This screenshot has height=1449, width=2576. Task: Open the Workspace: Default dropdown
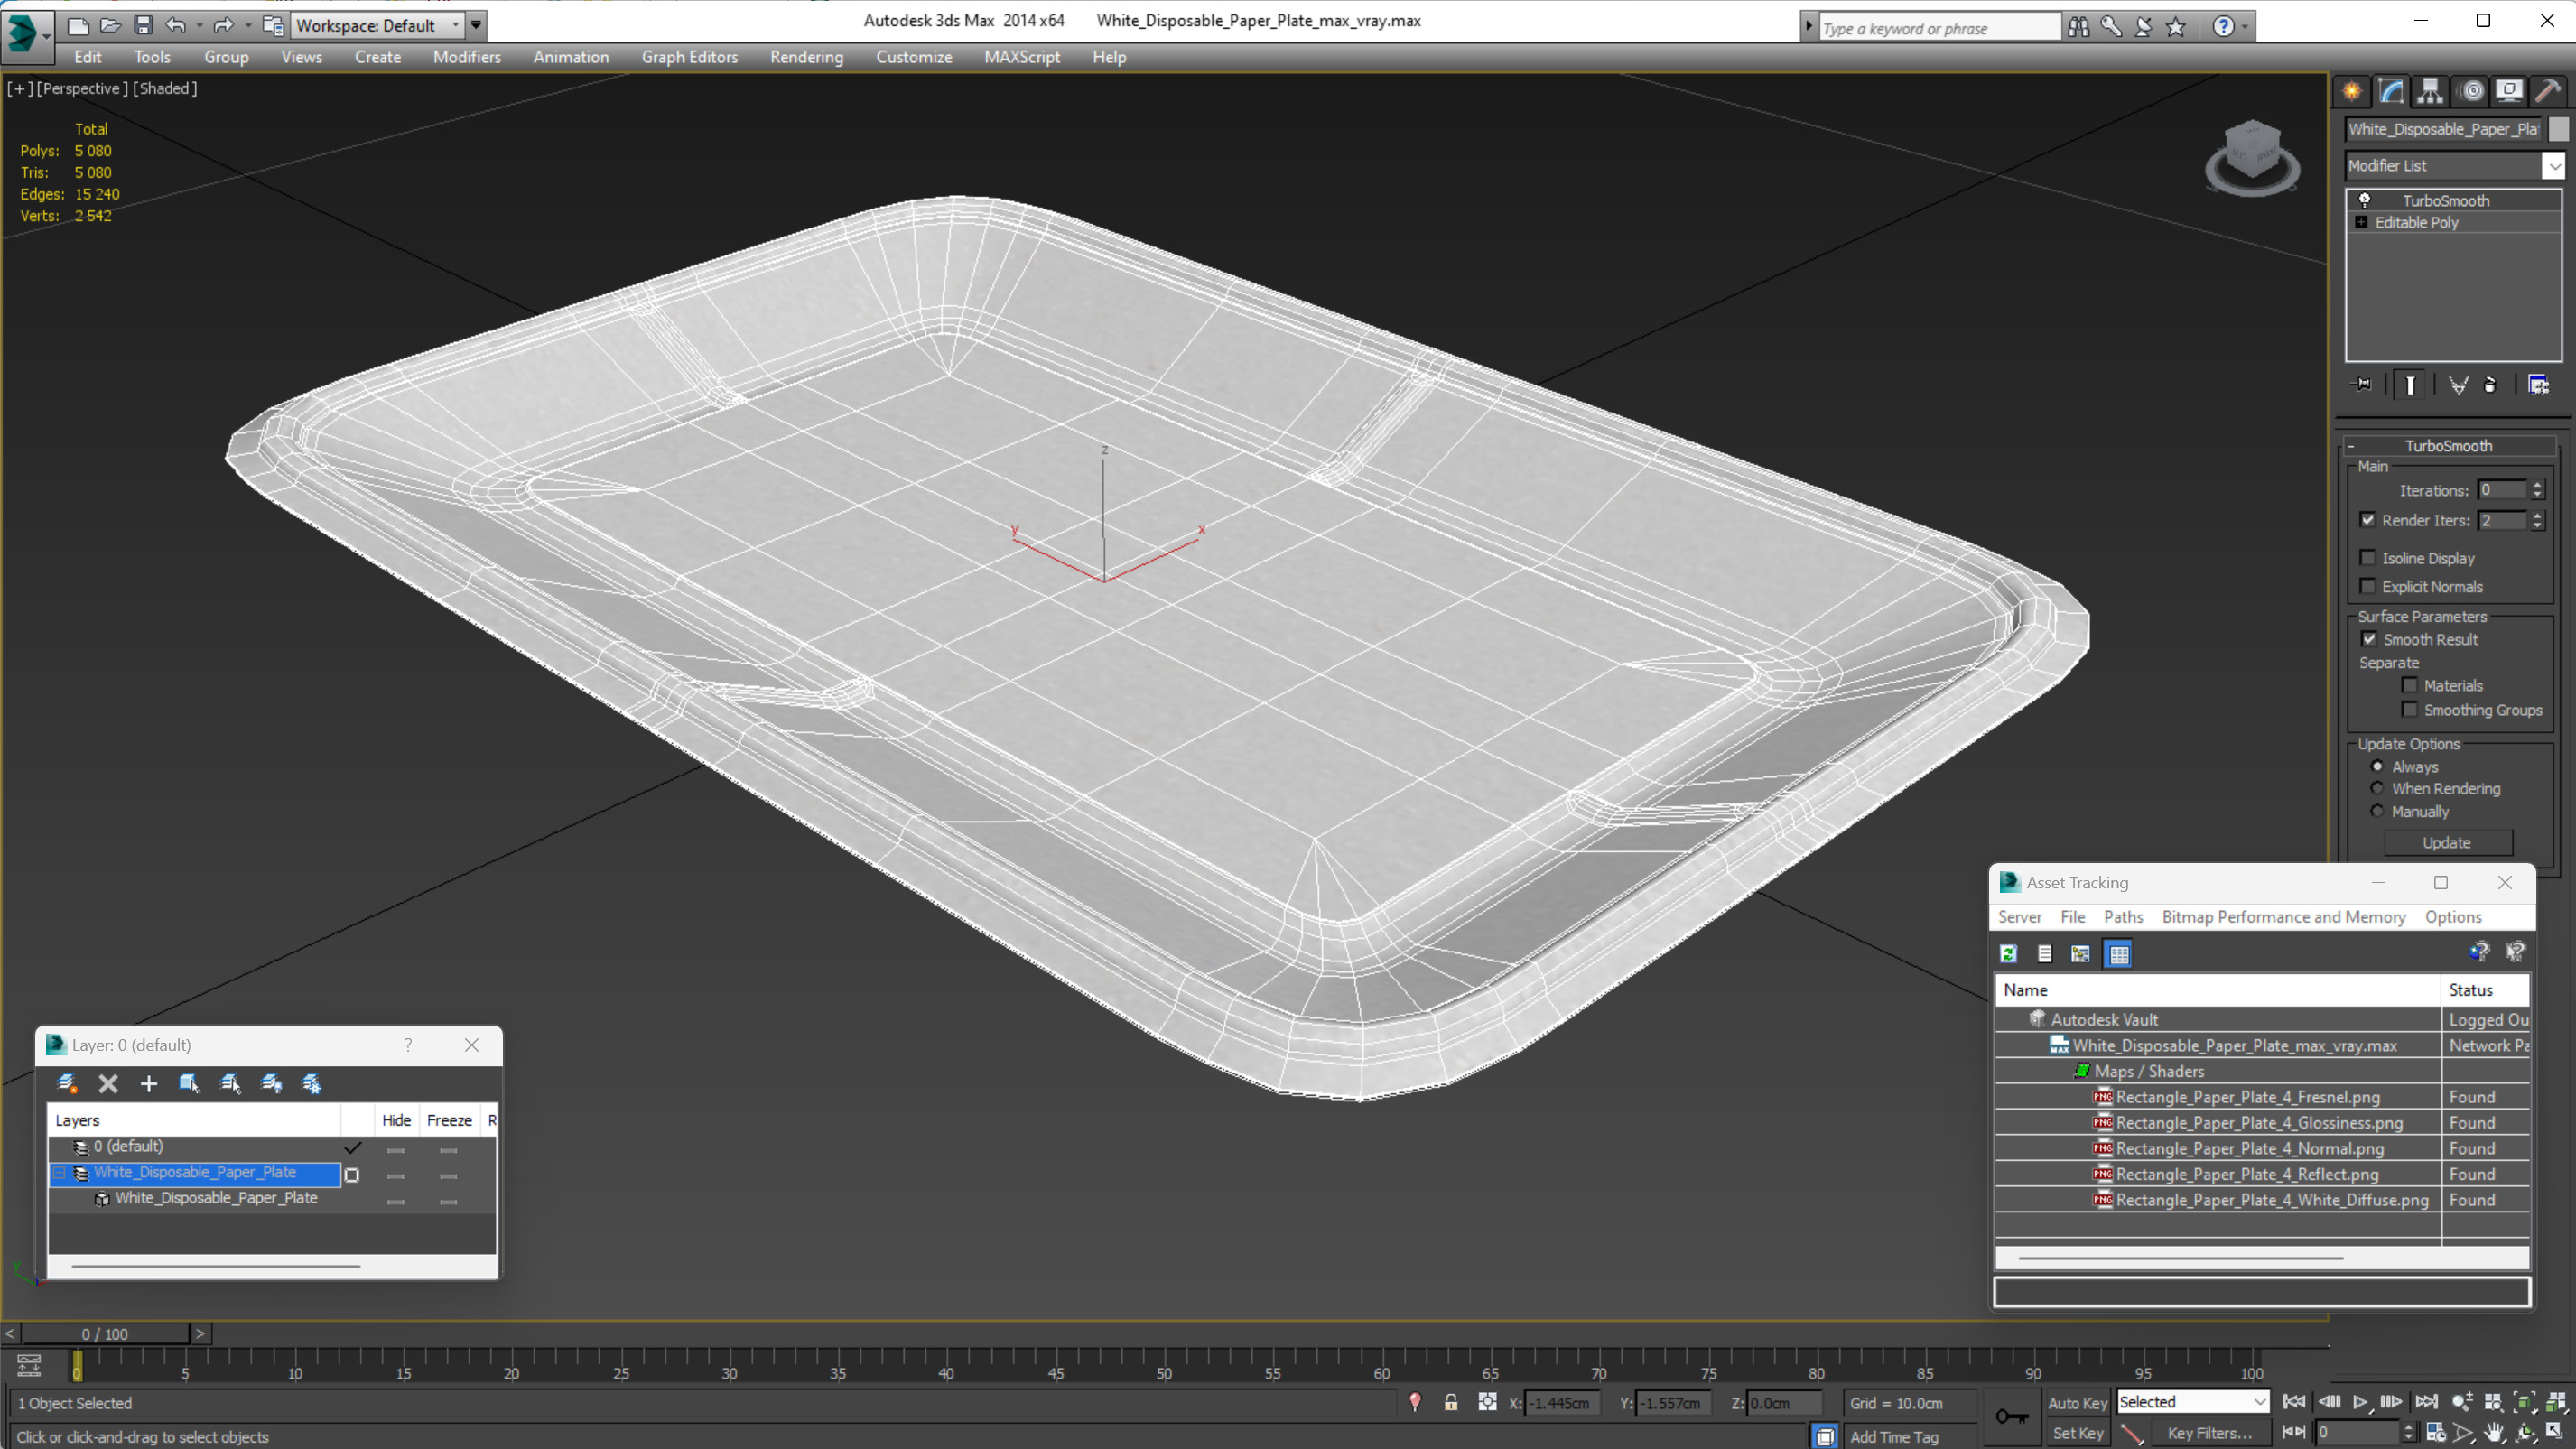tap(377, 26)
